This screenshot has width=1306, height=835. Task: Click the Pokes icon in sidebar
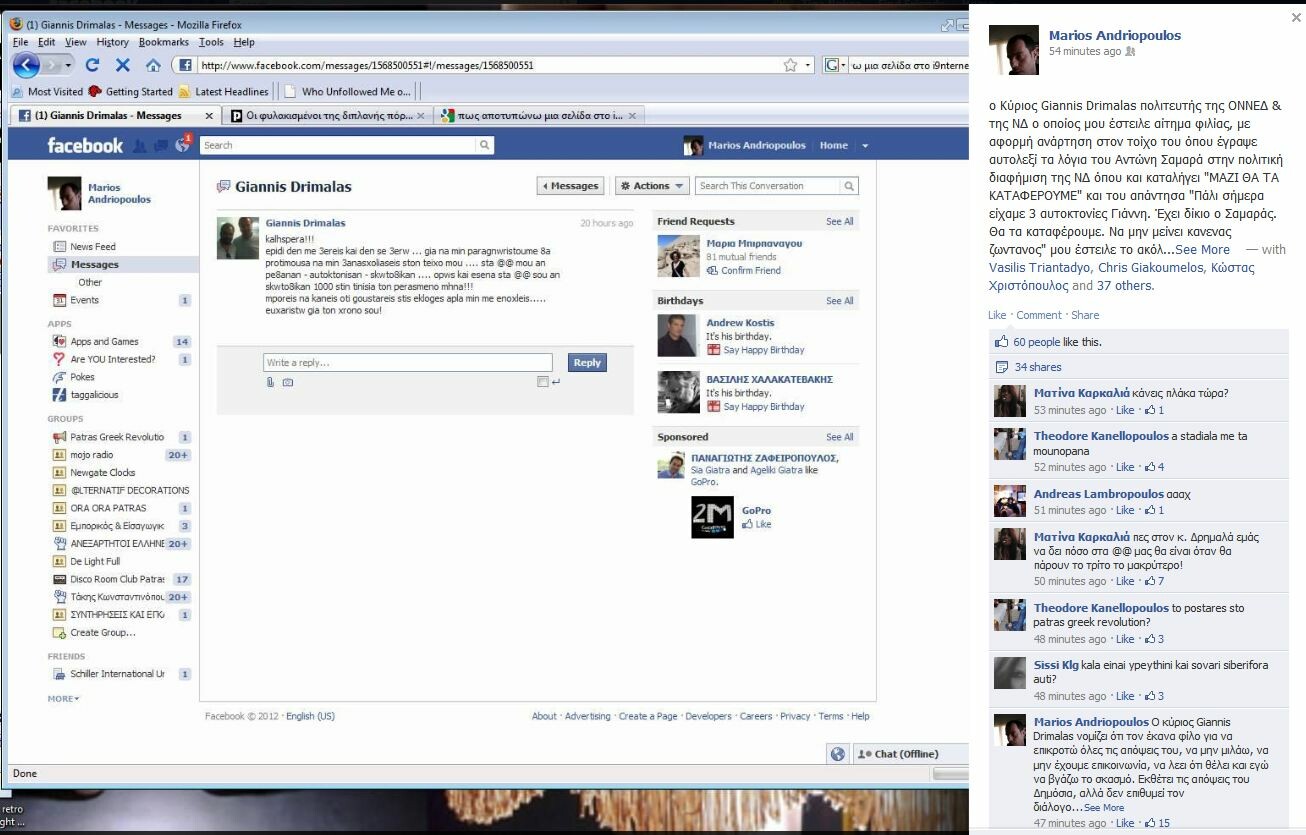59,377
